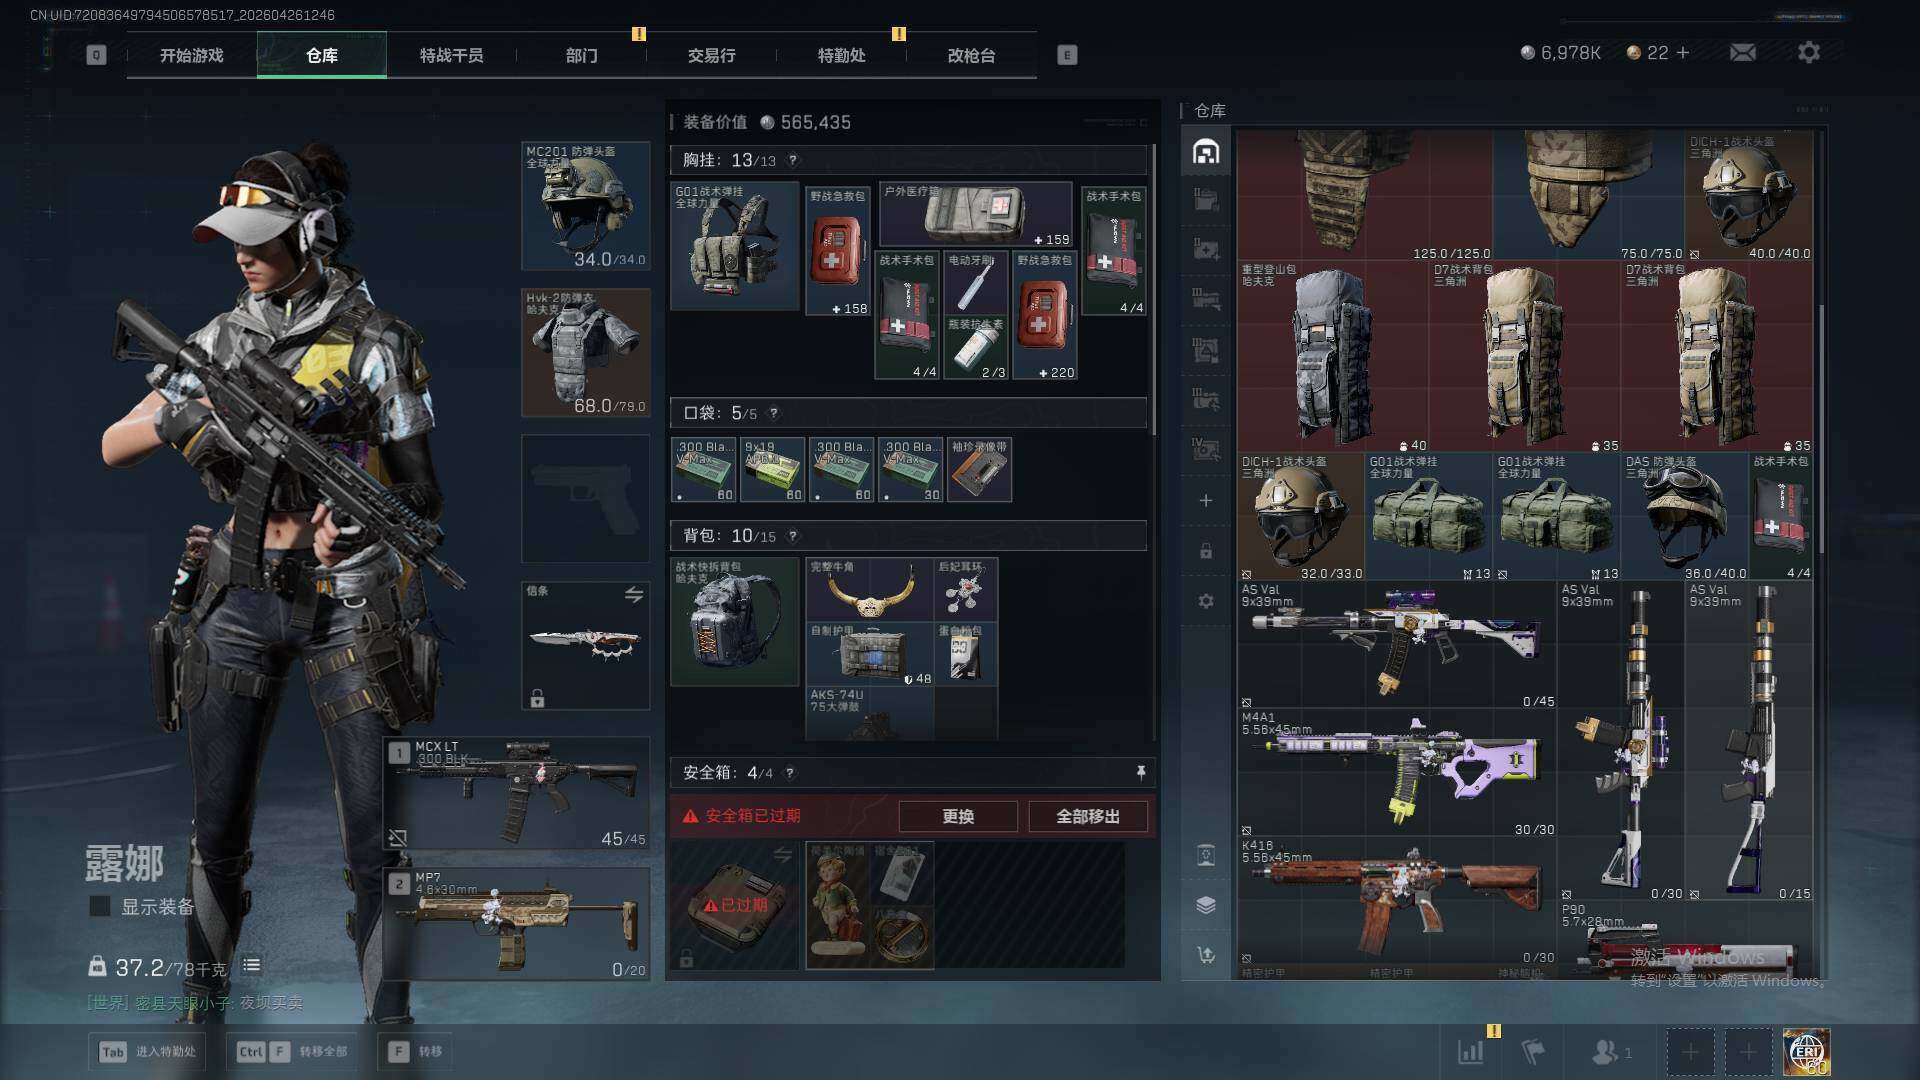Click the F 转移 button

415,1051
